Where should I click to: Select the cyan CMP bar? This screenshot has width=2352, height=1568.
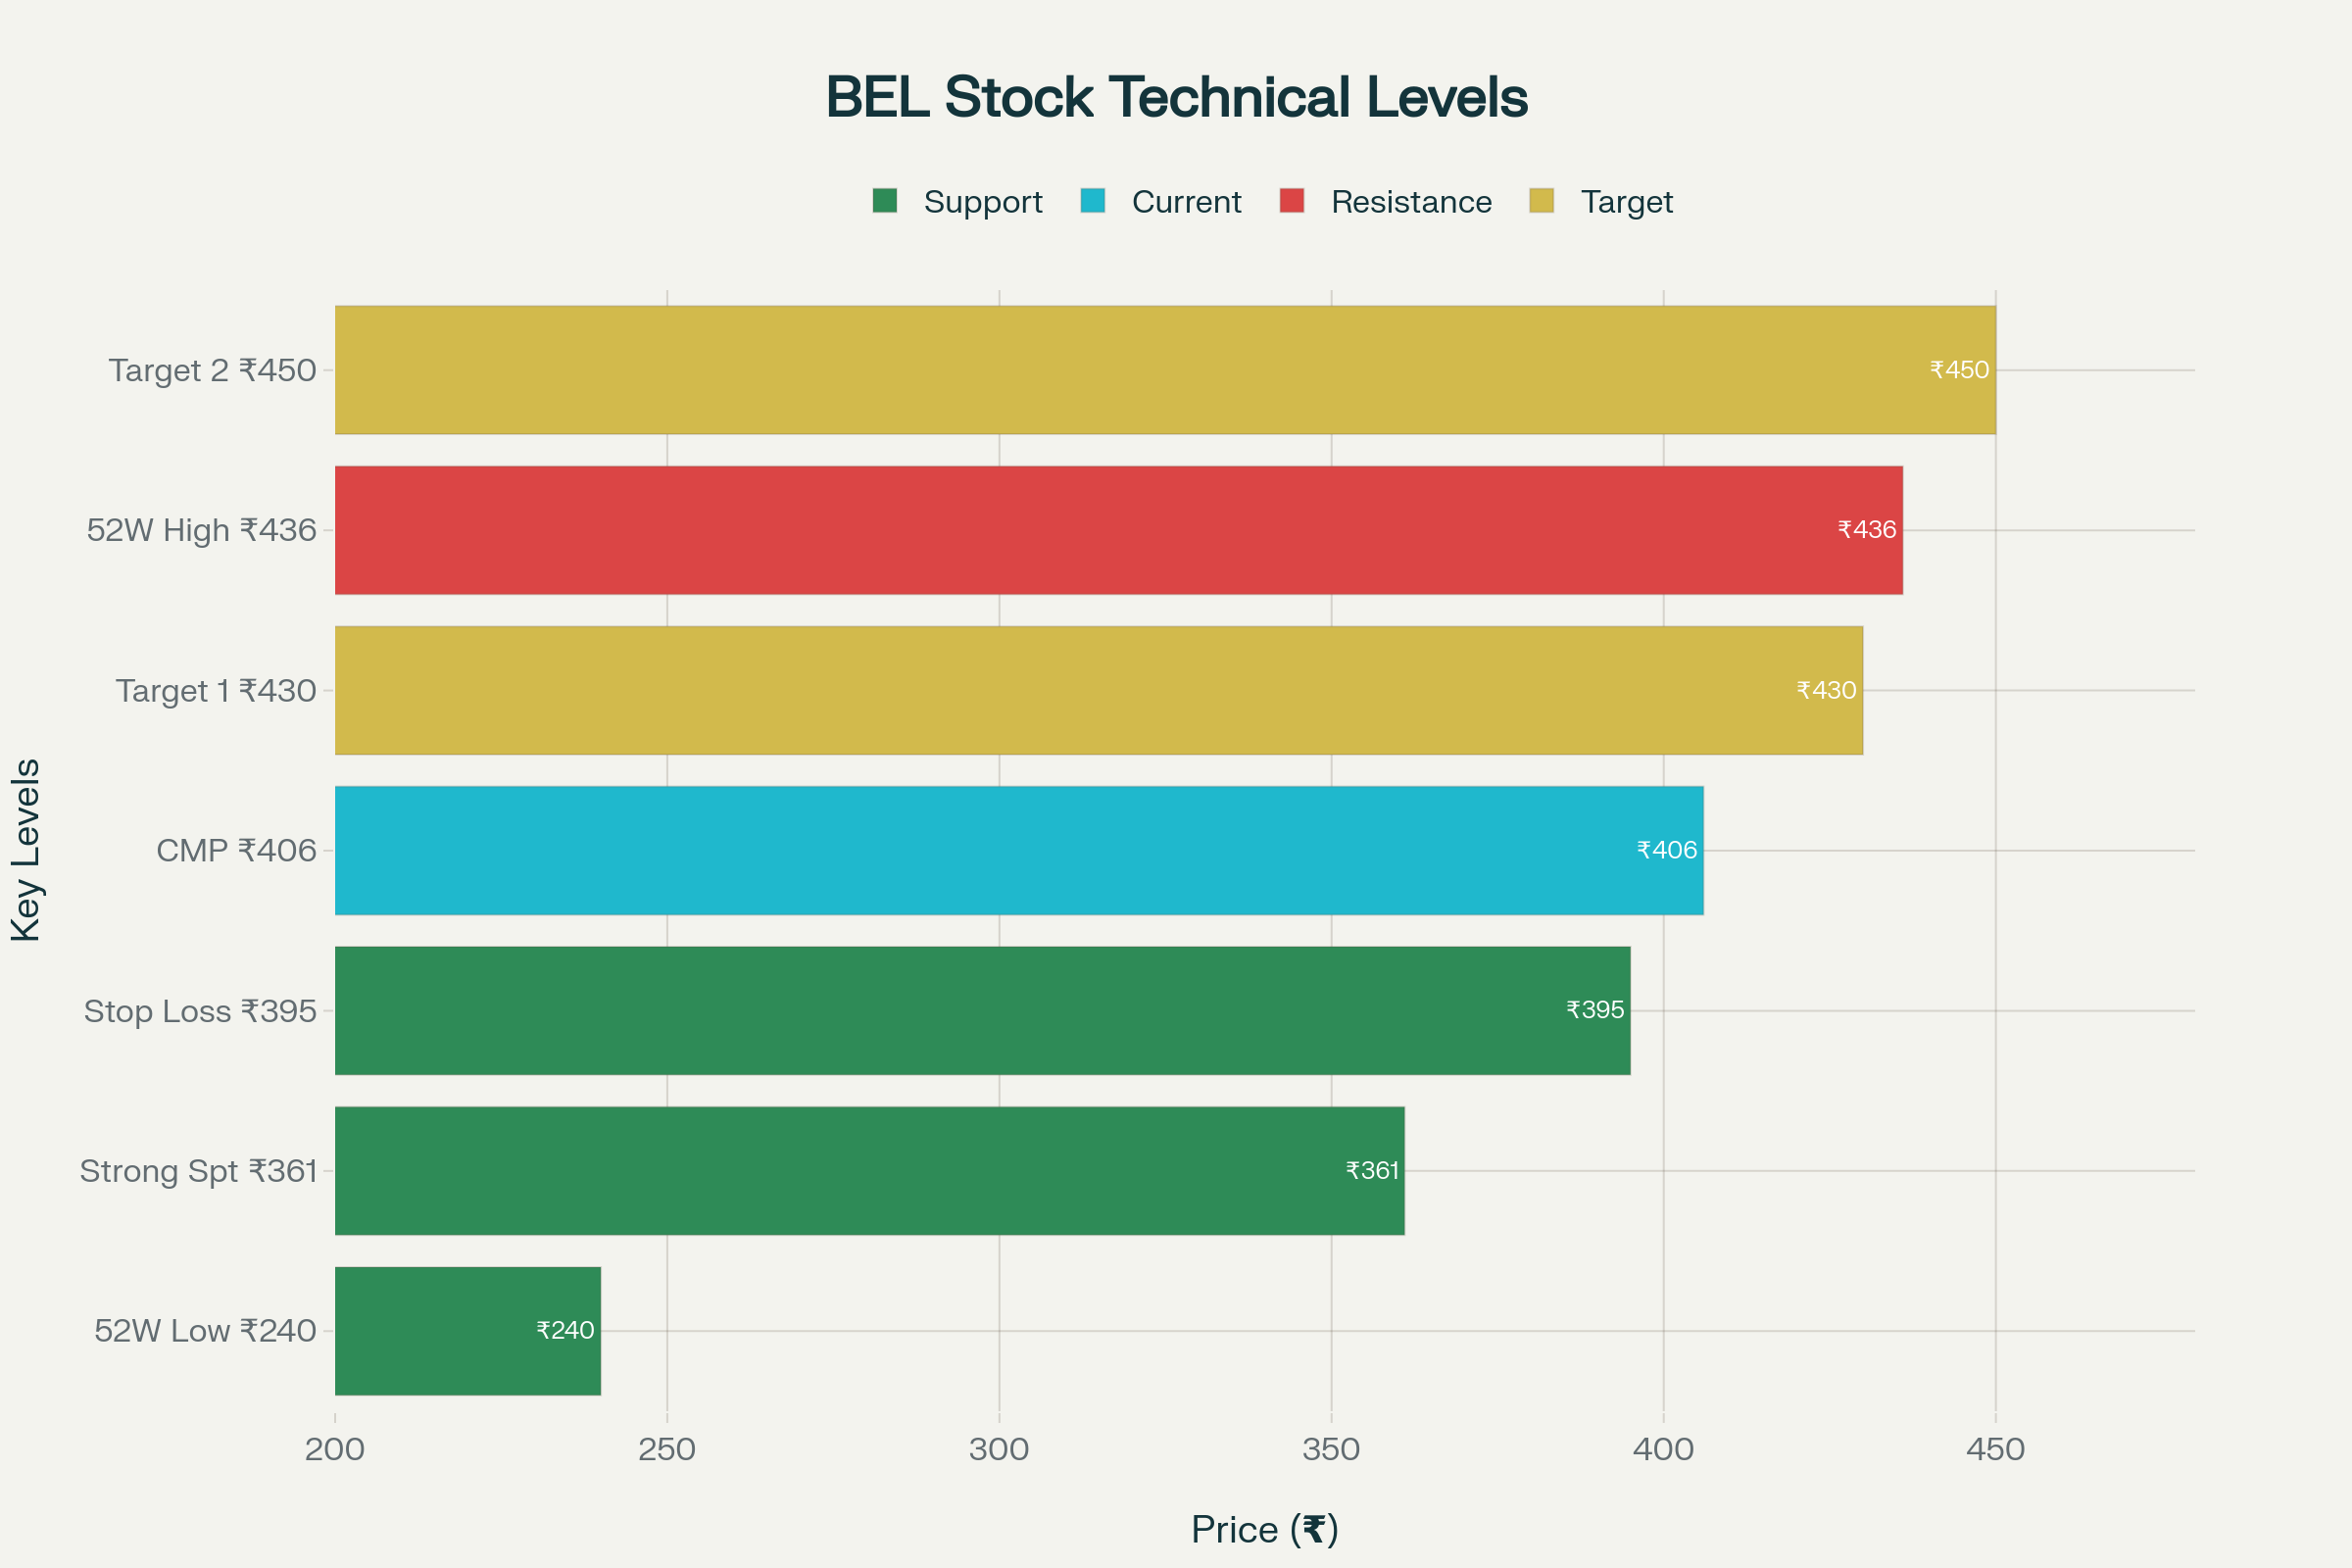[x=1000, y=850]
